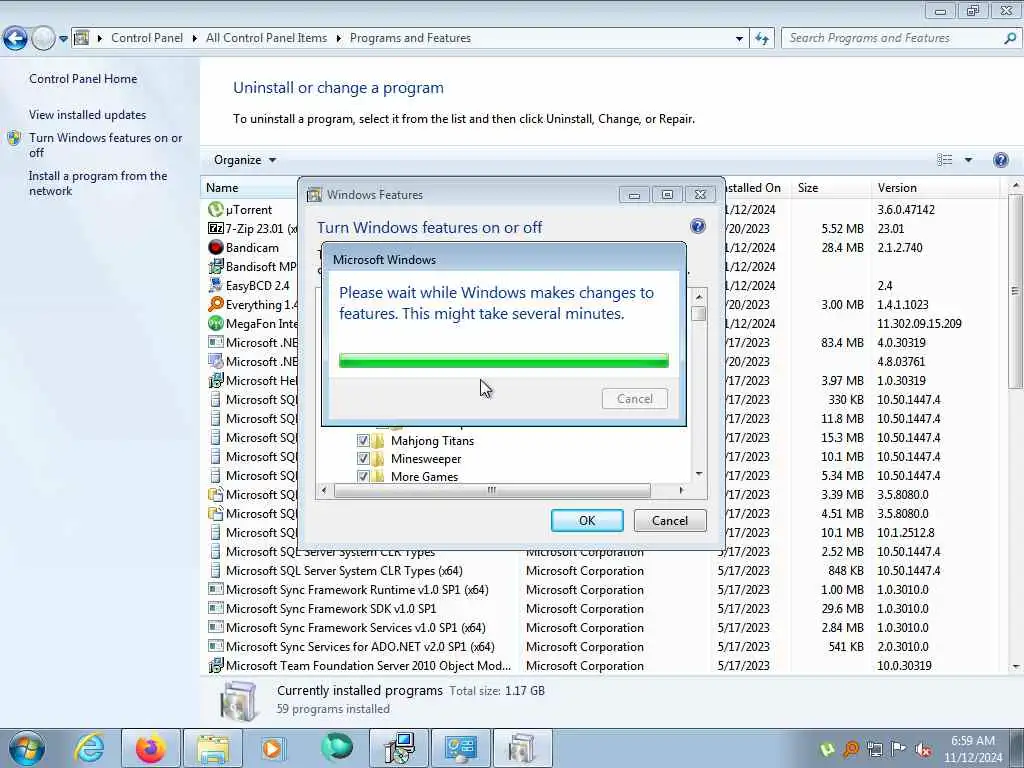The width and height of the screenshot is (1024, 768).
Task: Open Windows Features help question-mark icon
Action: (x=697, y=226)
